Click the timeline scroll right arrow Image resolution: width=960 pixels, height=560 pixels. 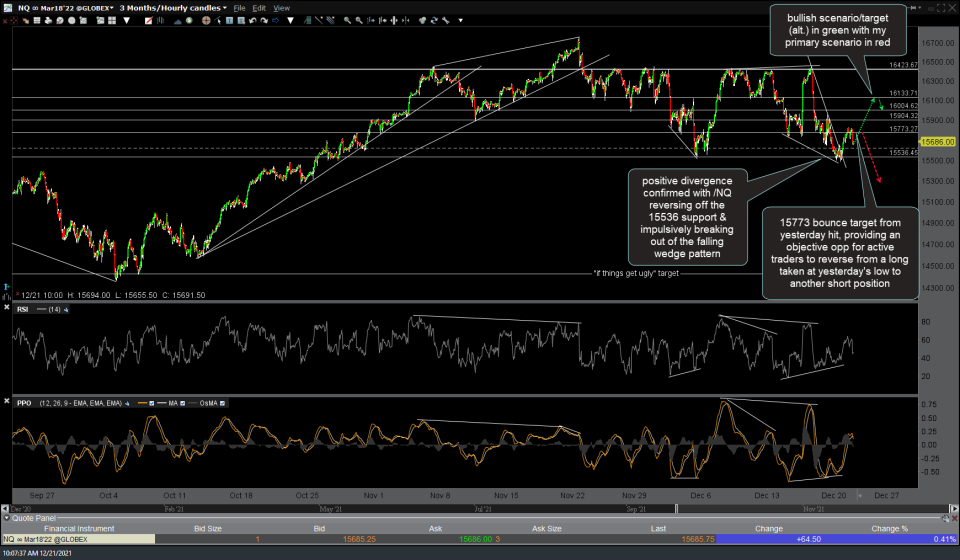tap(954, 509)
